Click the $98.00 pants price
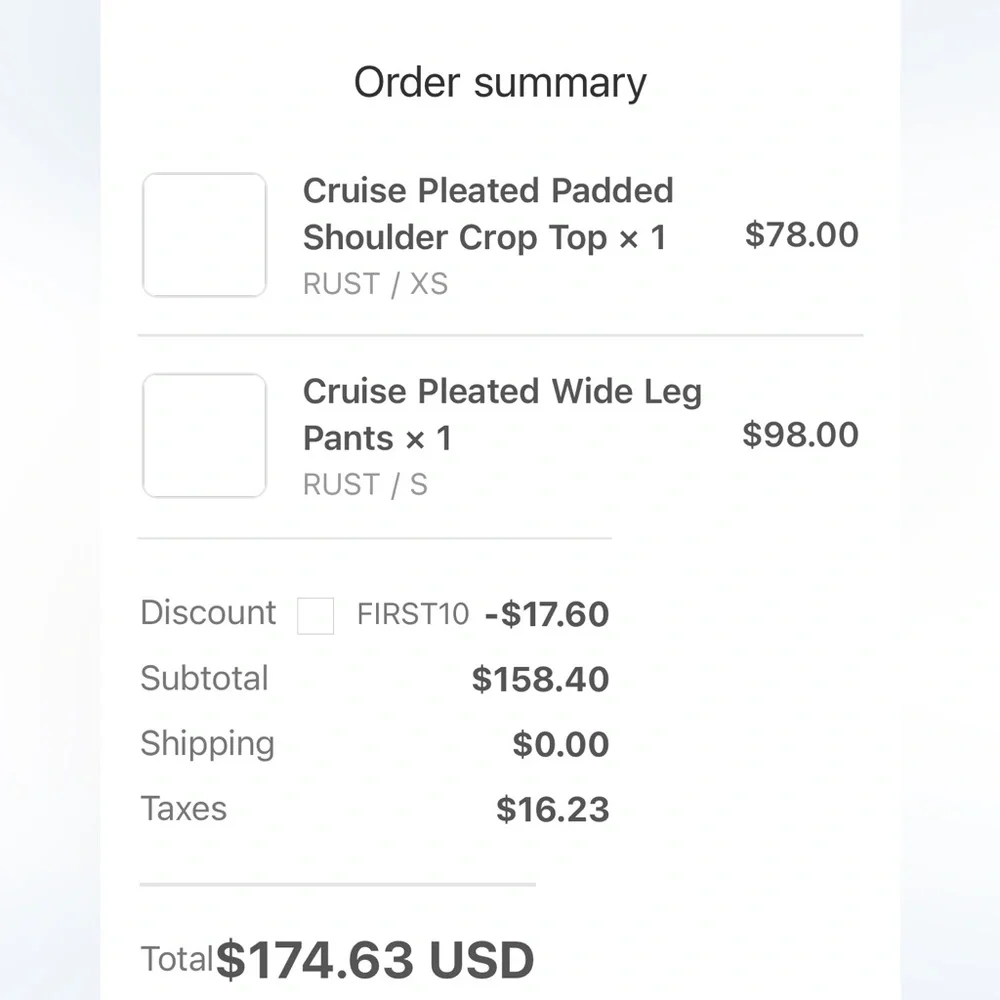1000x1000 pixels. pyautogui.click(x=800, y=434)
